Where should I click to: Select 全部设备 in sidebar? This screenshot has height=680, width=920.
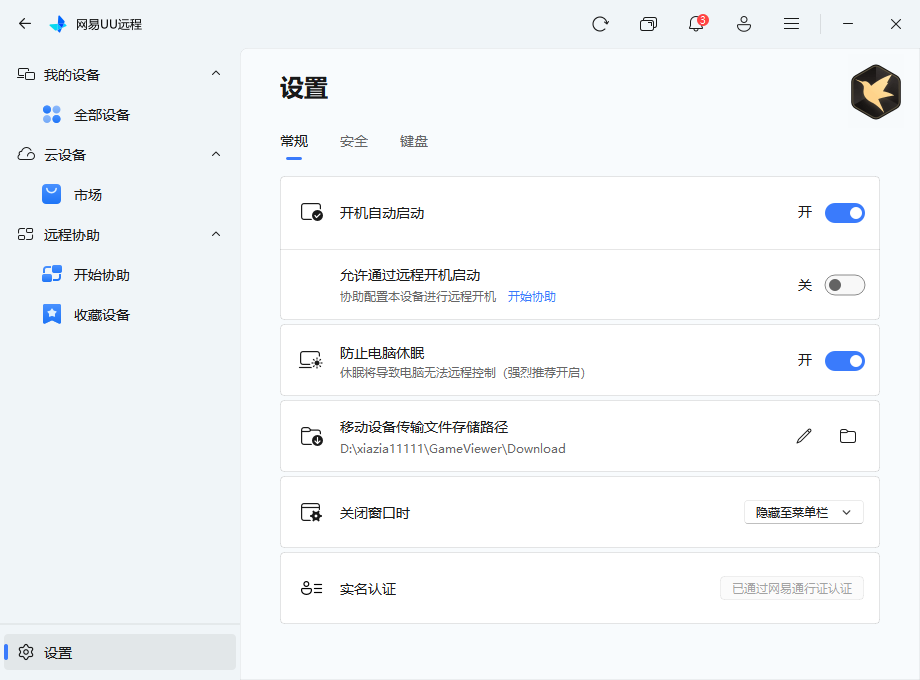tap(102, 115)
